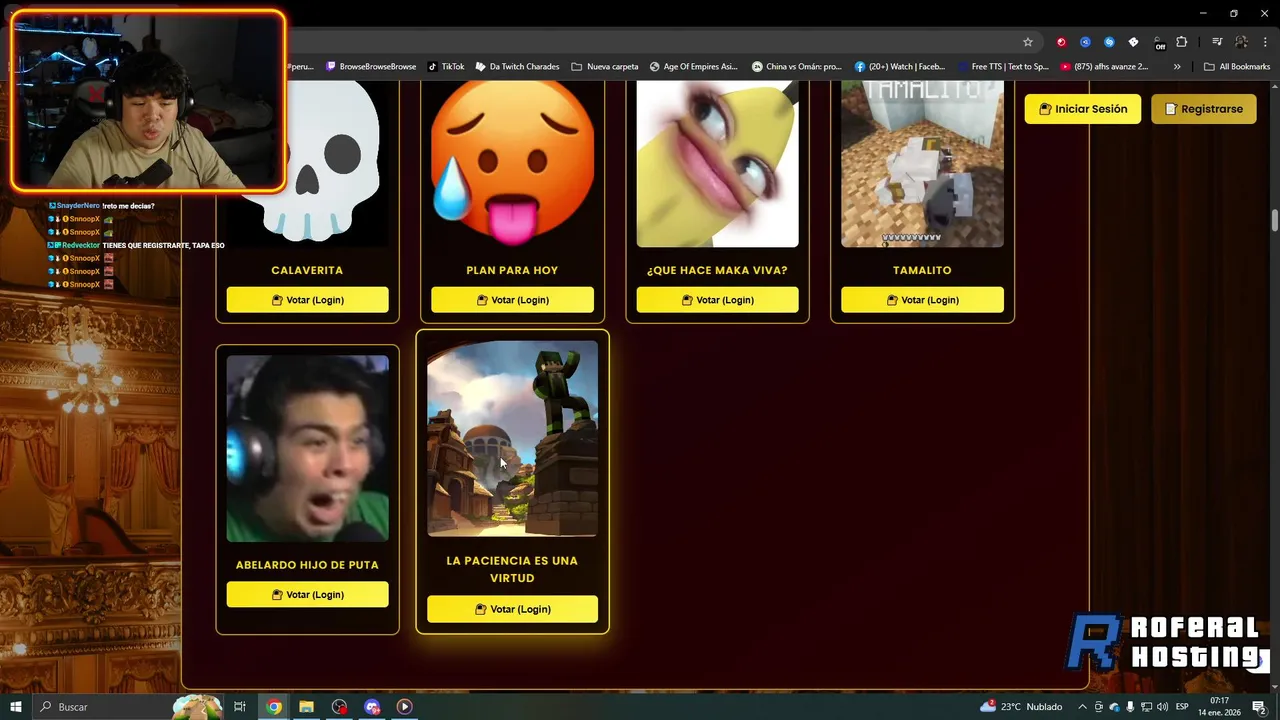Vote for LA PACIENCIA ES UNA VIRTUD
This screenshot has height=720, width=1280.
click(512, 609)
